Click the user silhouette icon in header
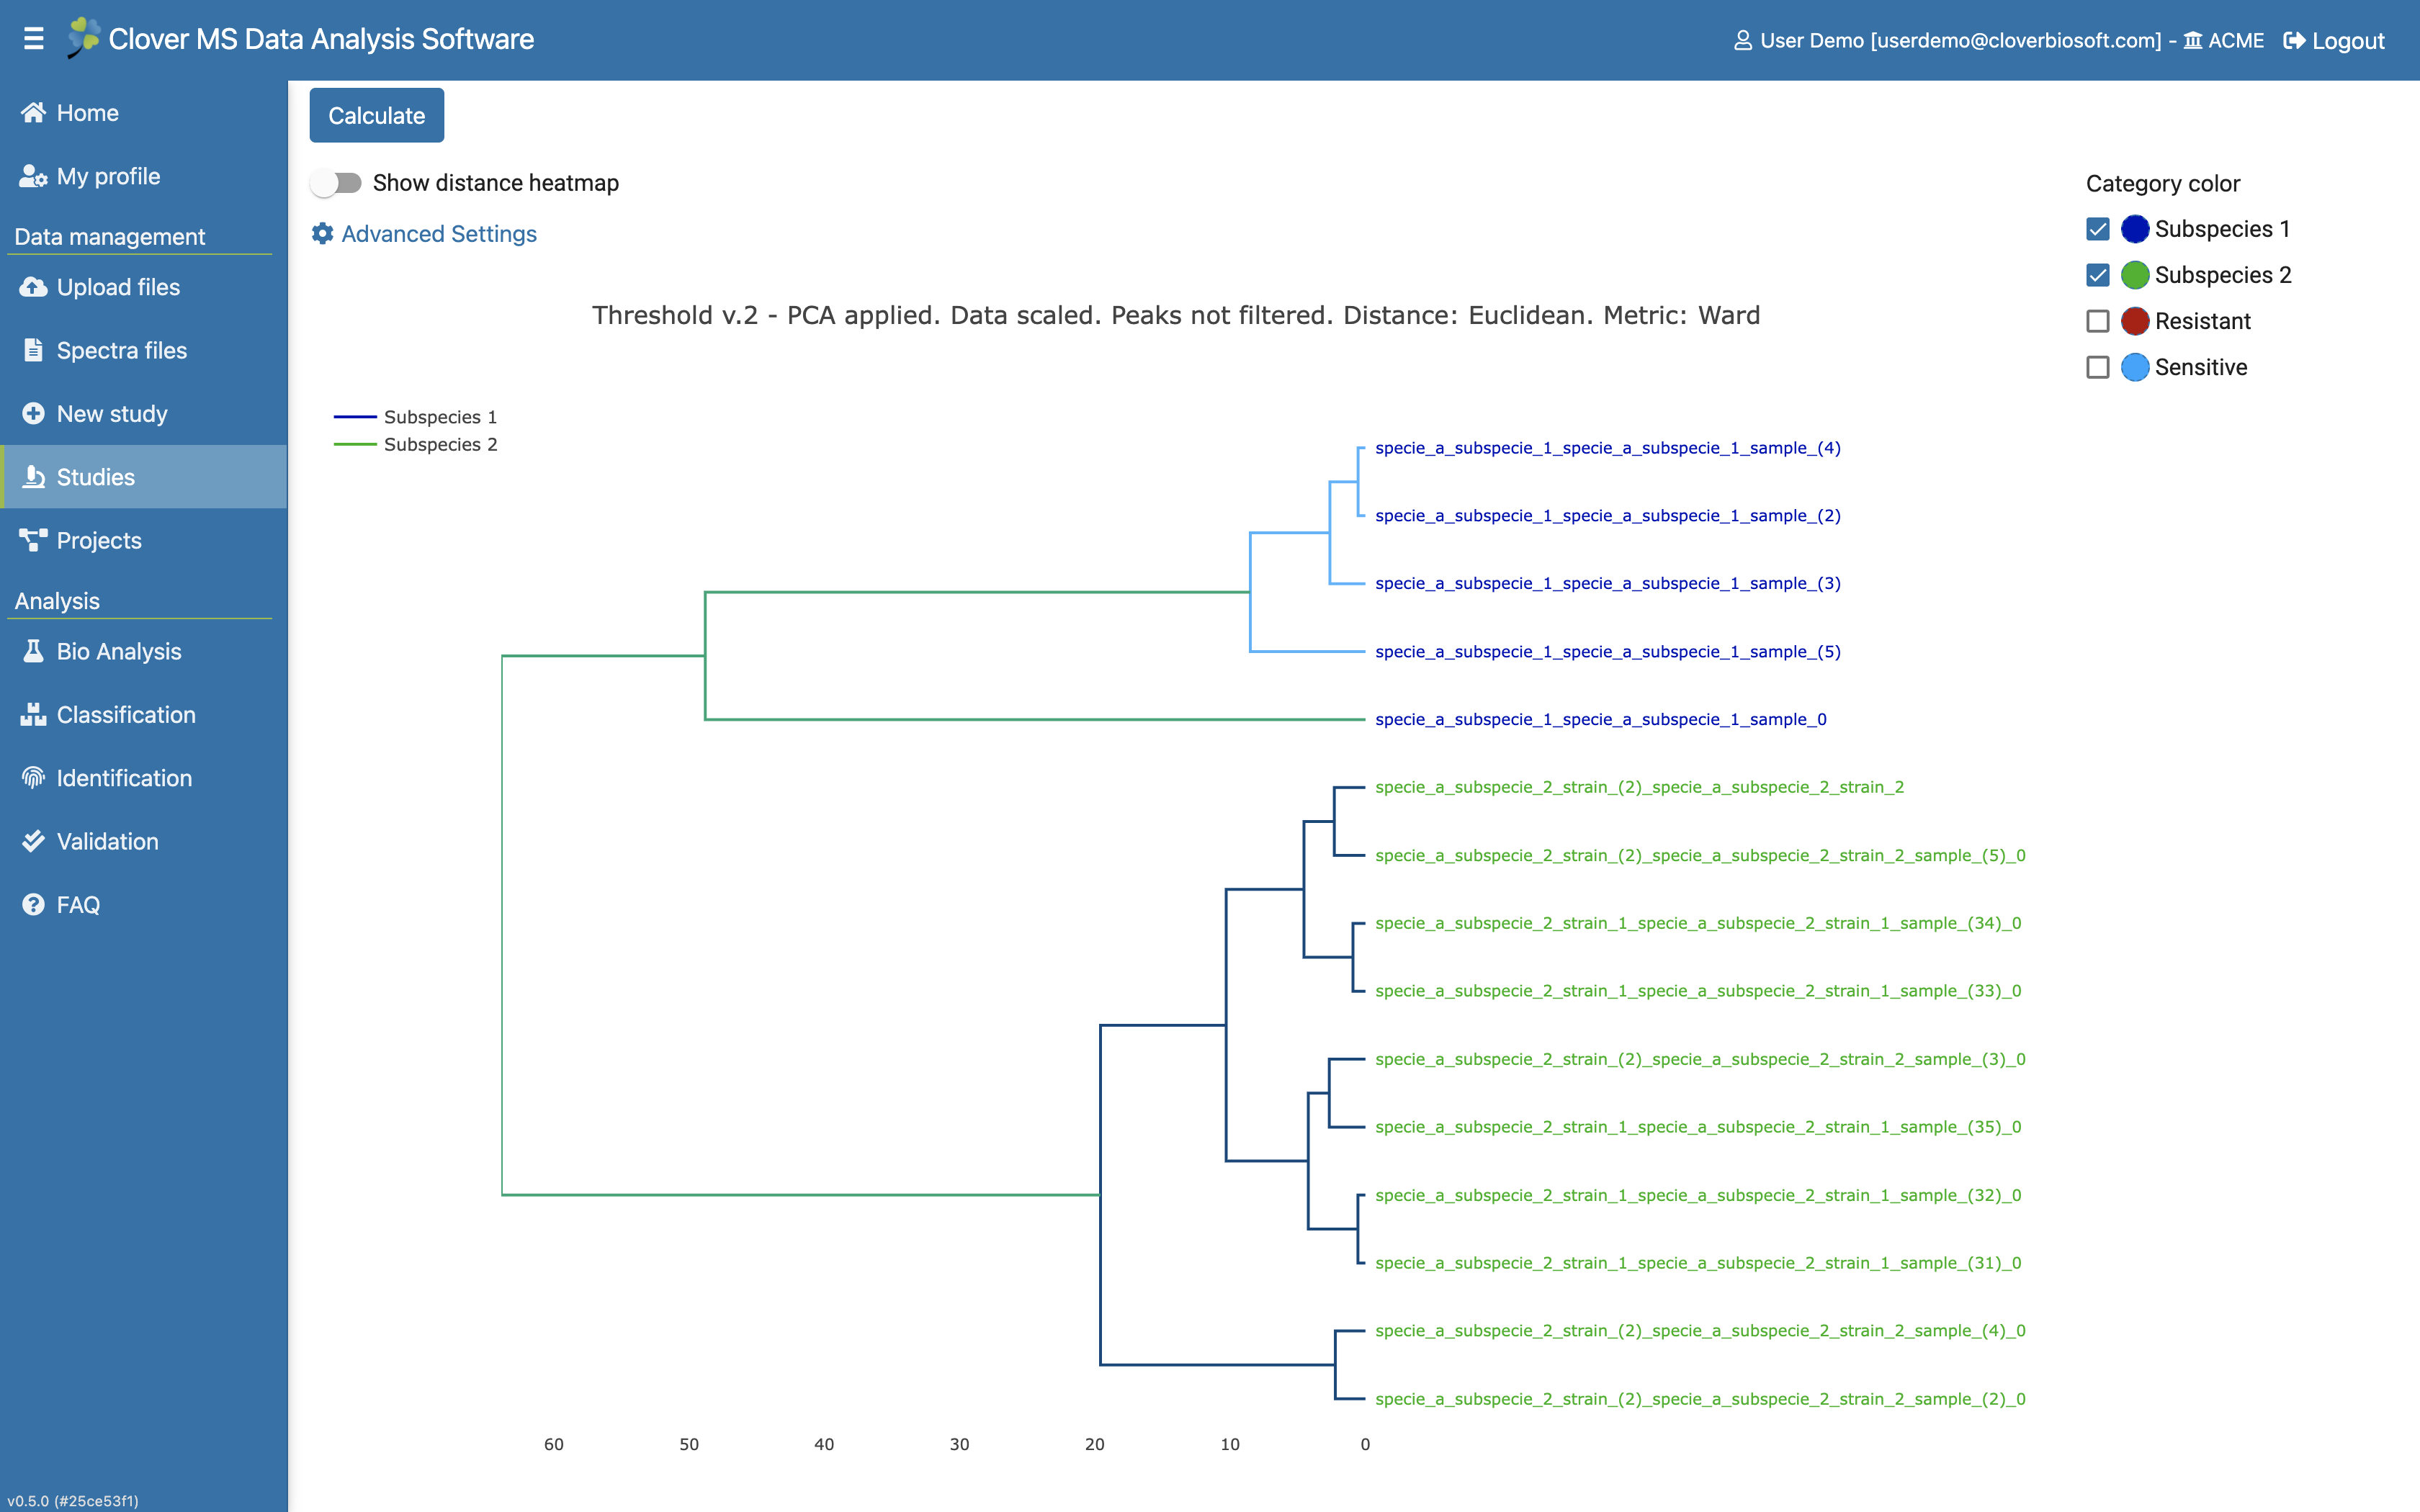 (x=1742, y=40)
